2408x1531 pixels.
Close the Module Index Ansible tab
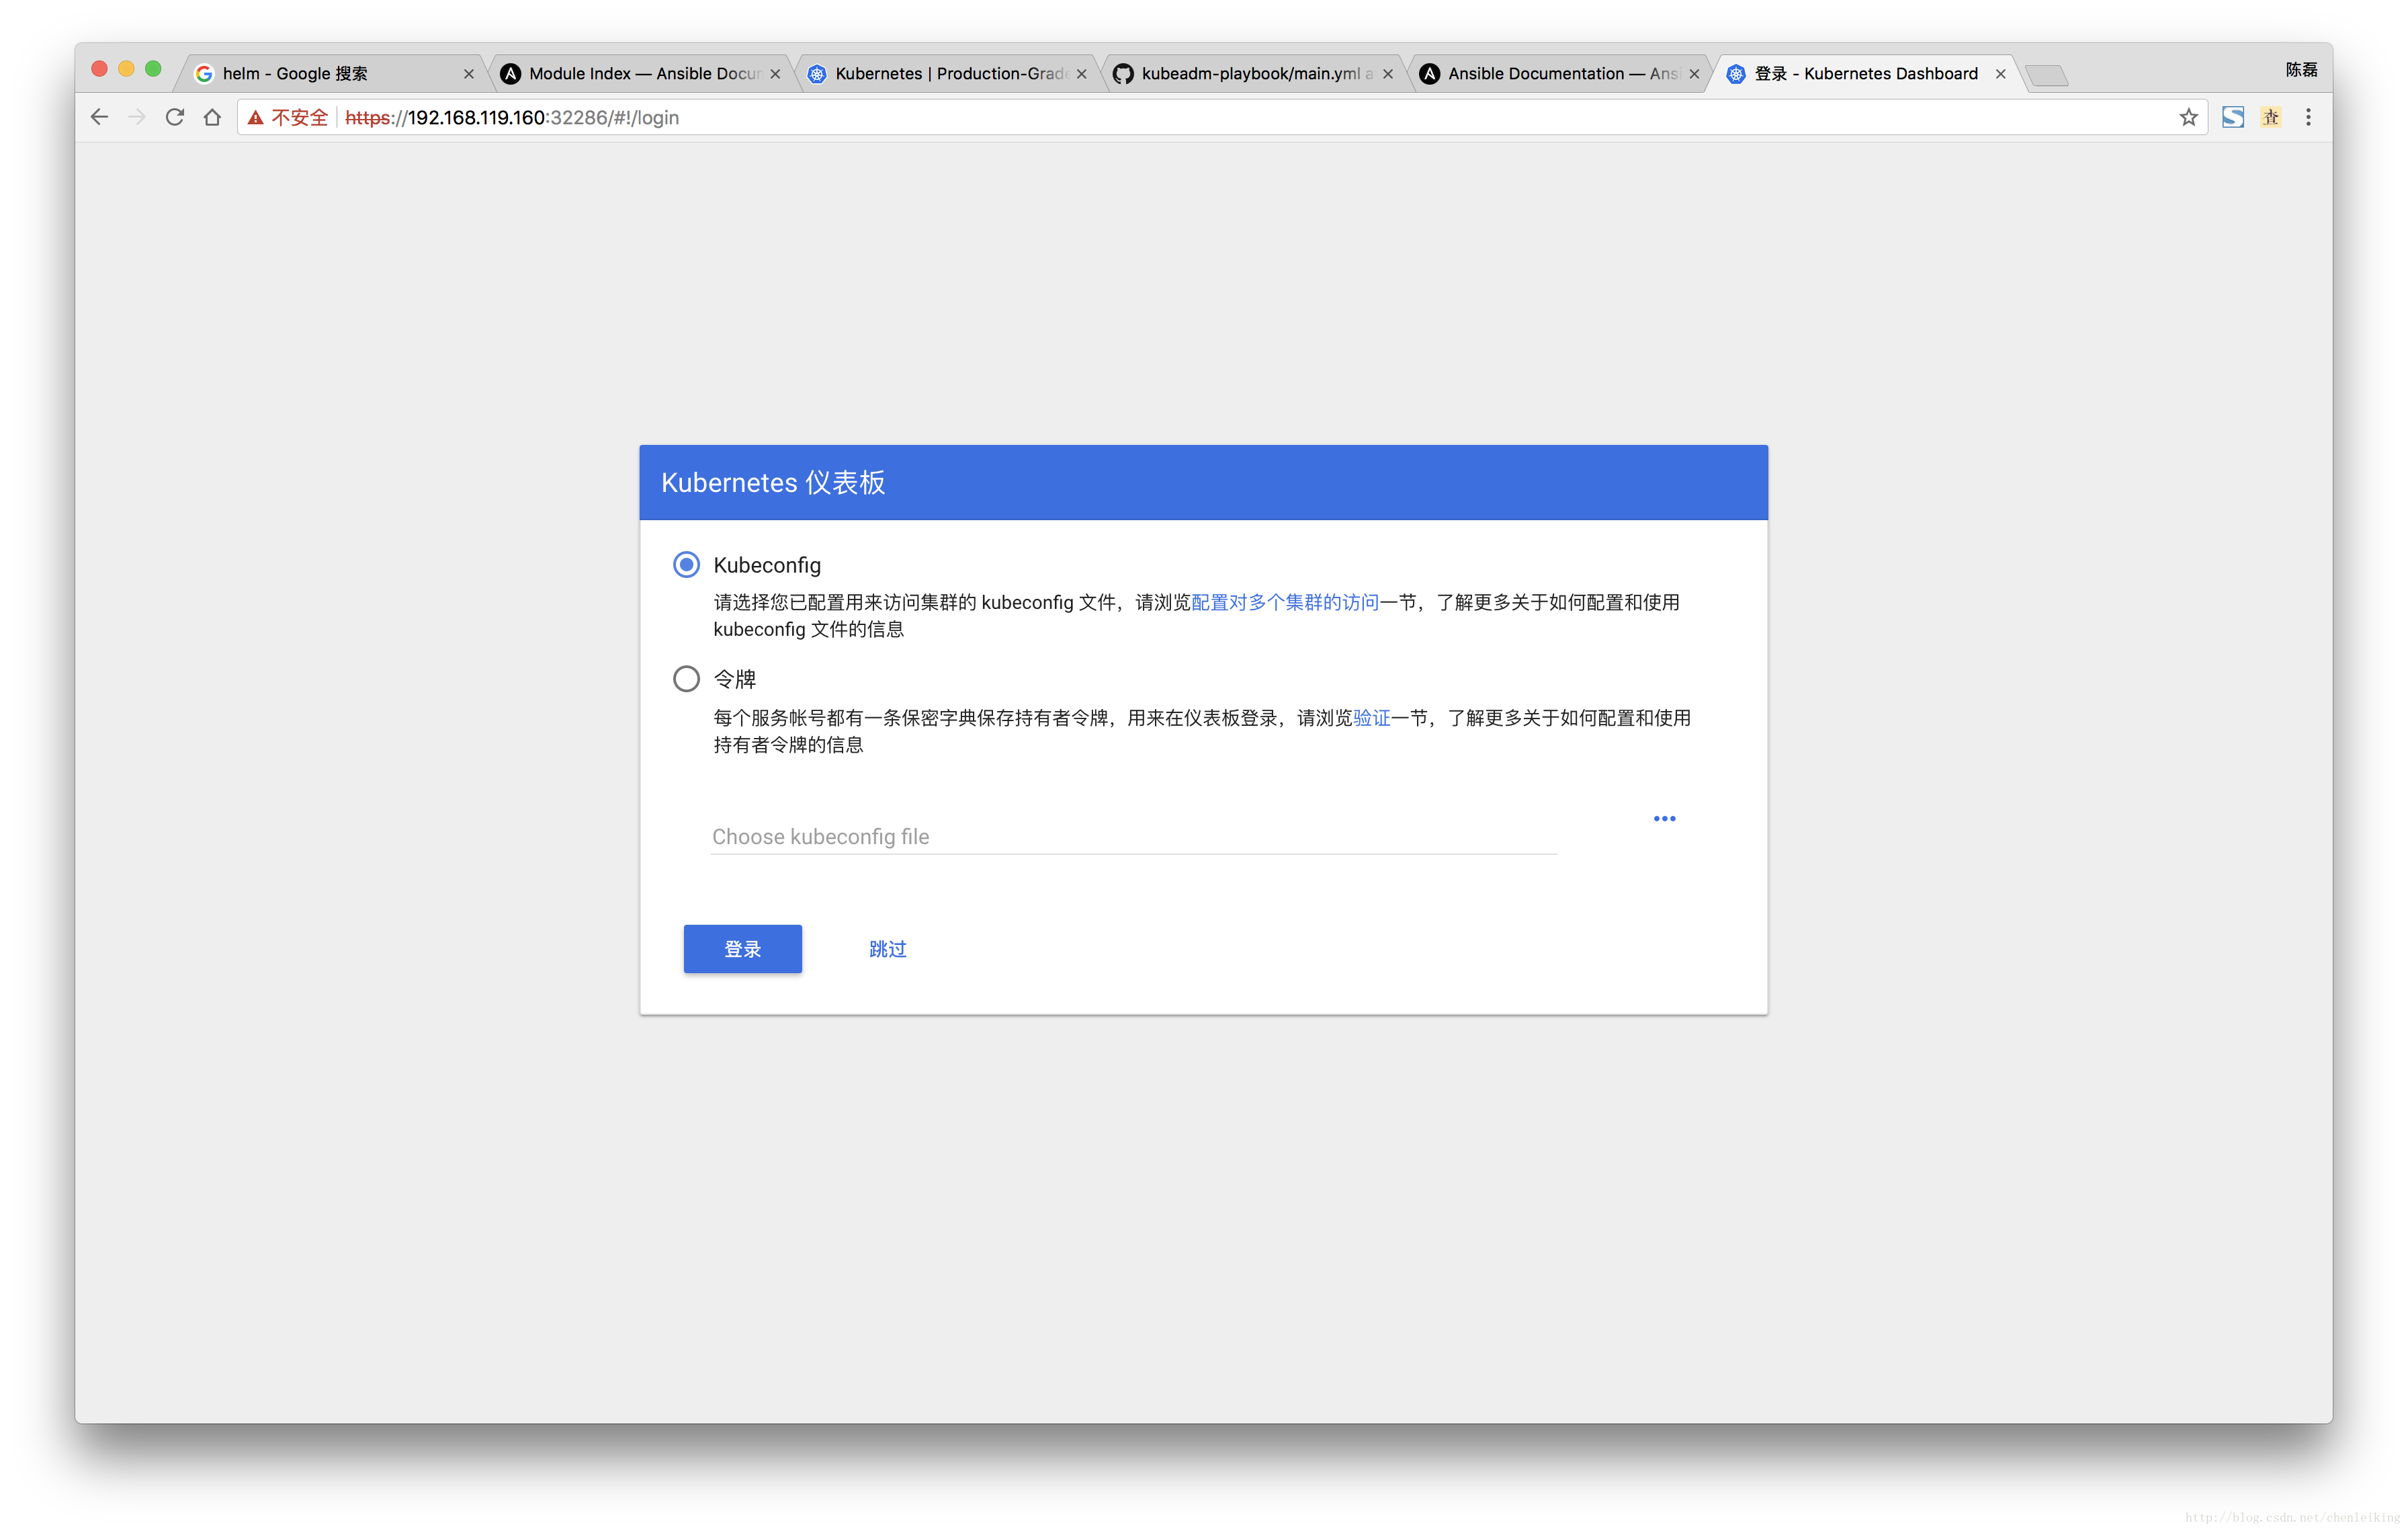[775, 74]
